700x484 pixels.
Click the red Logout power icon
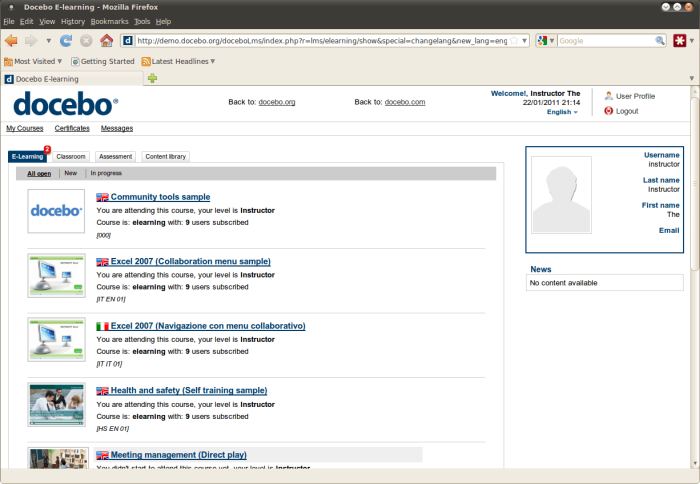[608, 111]
